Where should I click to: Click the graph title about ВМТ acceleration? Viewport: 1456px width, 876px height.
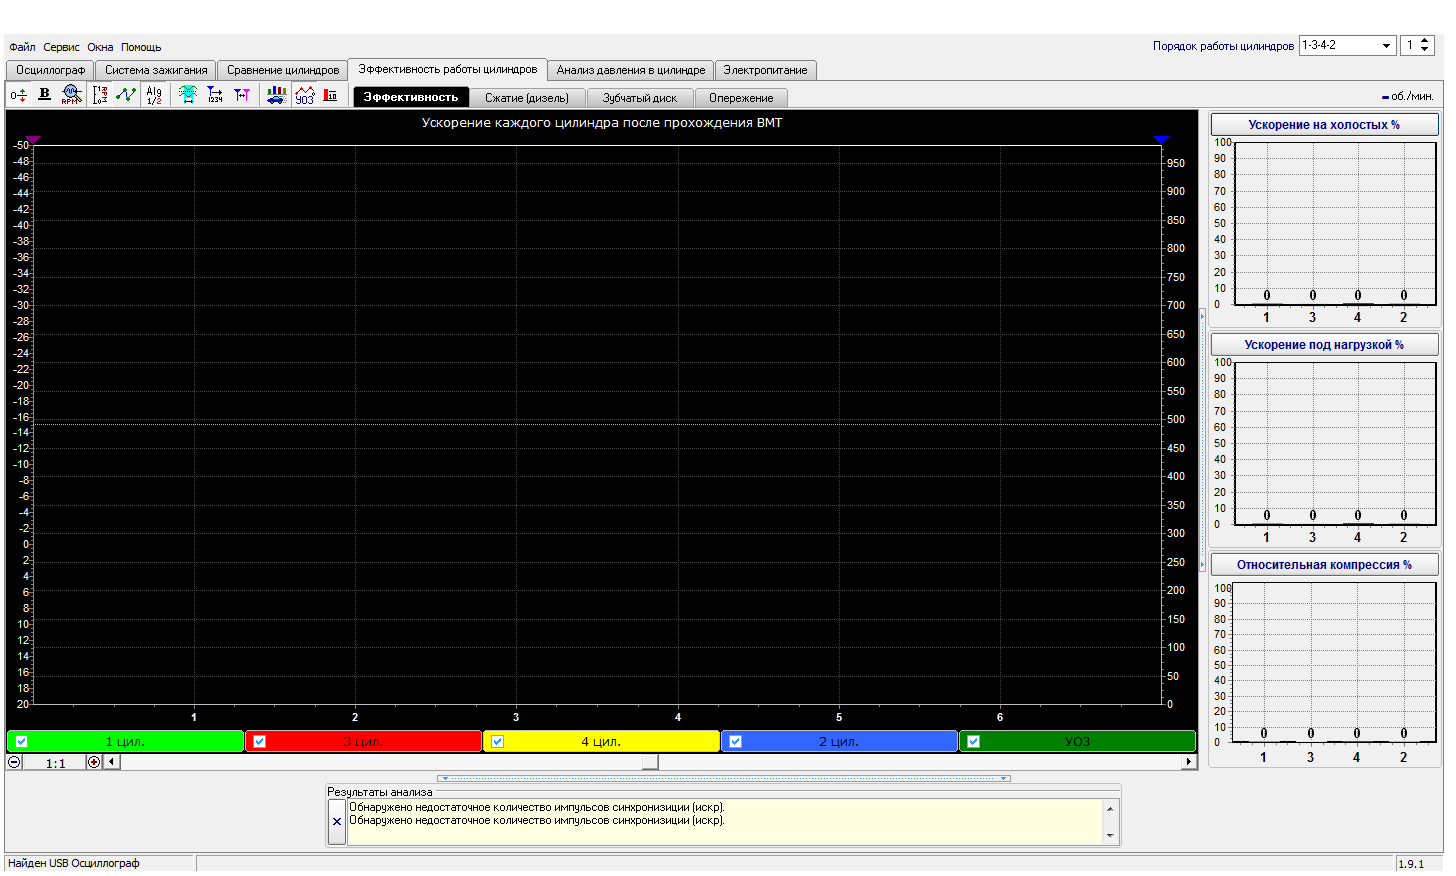[x=602, y=123]
